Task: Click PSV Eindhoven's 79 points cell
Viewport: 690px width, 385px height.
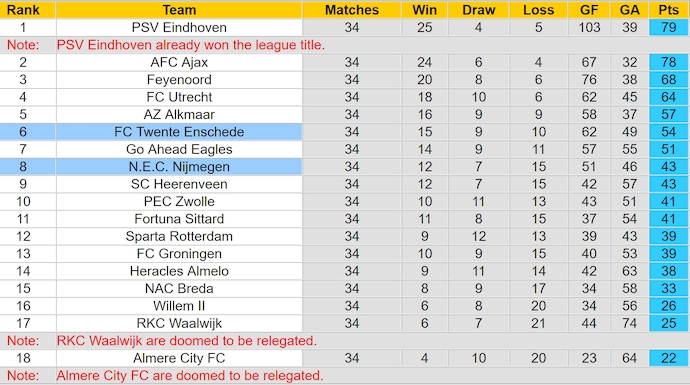Action: click(668, 27)
